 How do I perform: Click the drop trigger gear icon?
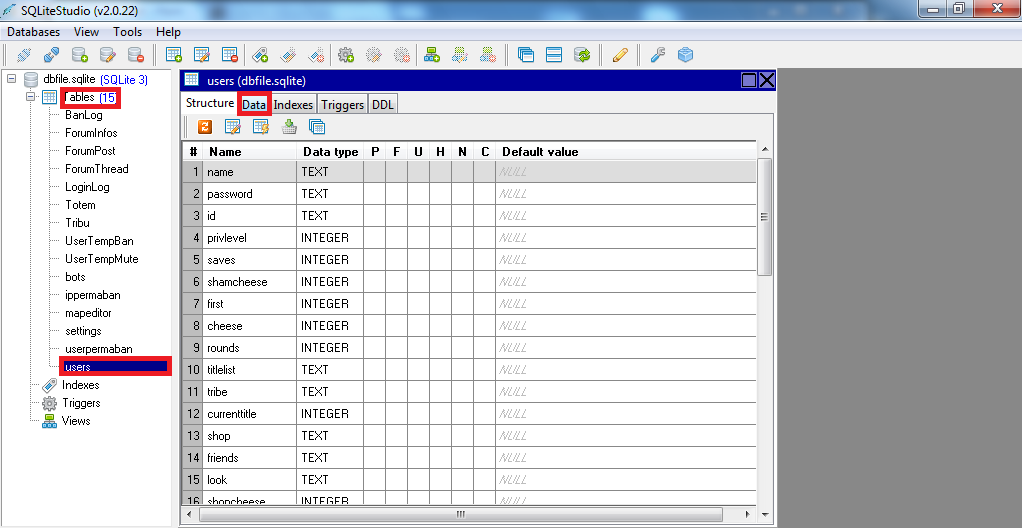click(x=402, y=55)
